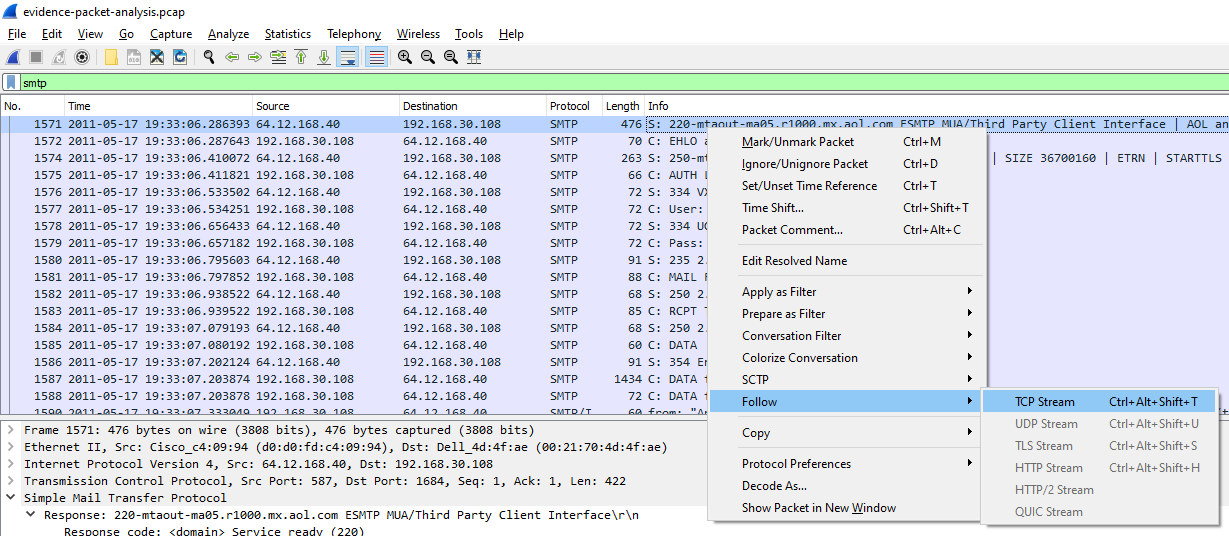Open the Statistics menu
Viewport: 1229px width, 536px height.
[x=288, y=34]
